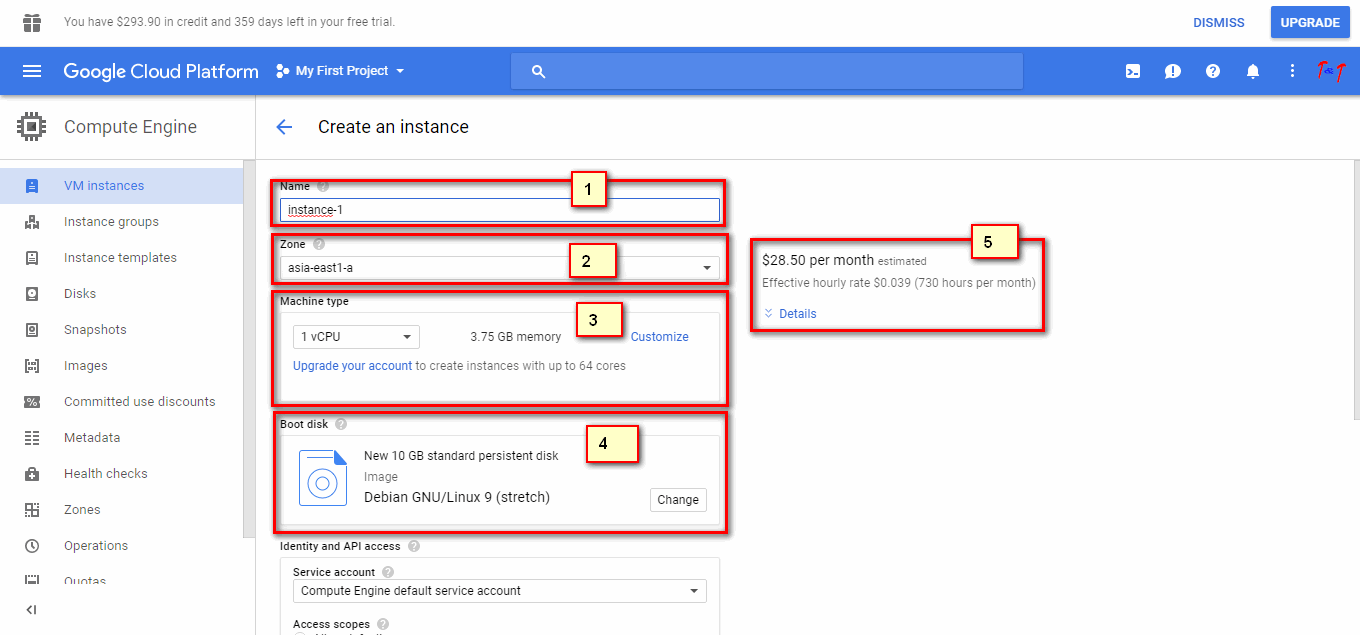The height and width of the screenshot is (635, 1360).
Task: Open the 1 vCPU machine type dropdown
Action: (356, 337)
